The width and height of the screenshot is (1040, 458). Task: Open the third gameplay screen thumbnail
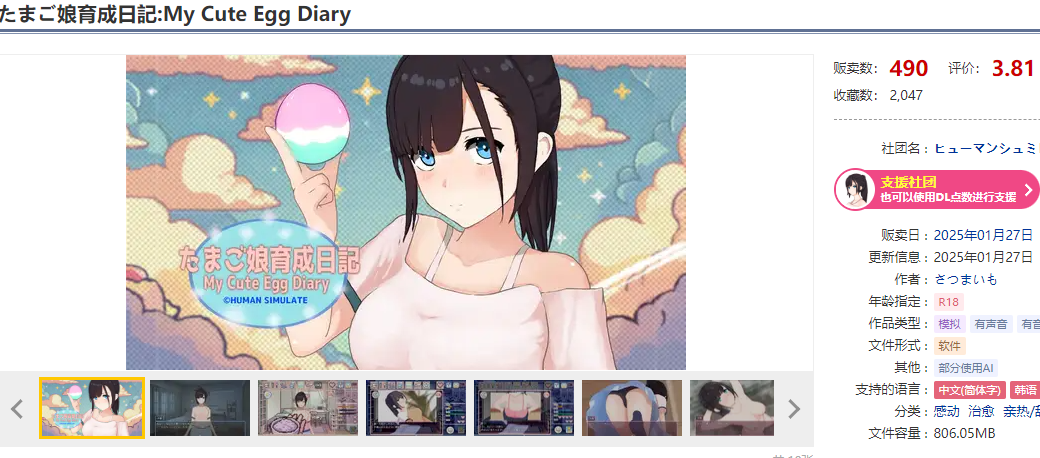click(x=308, y=408)
